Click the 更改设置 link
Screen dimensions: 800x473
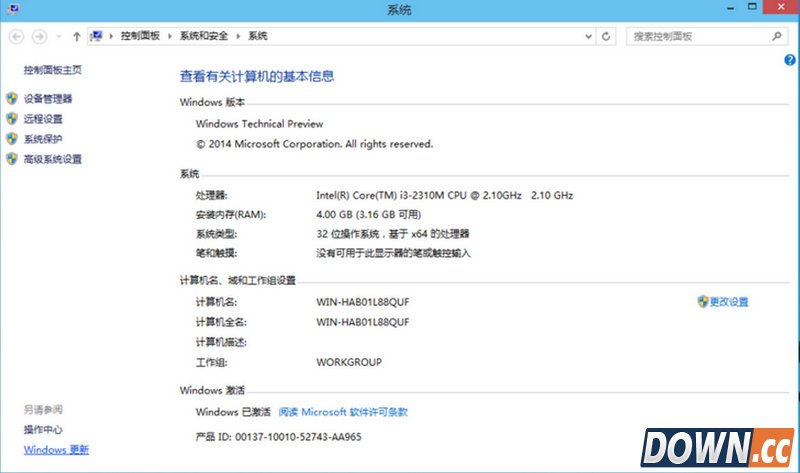coord(729,302)
